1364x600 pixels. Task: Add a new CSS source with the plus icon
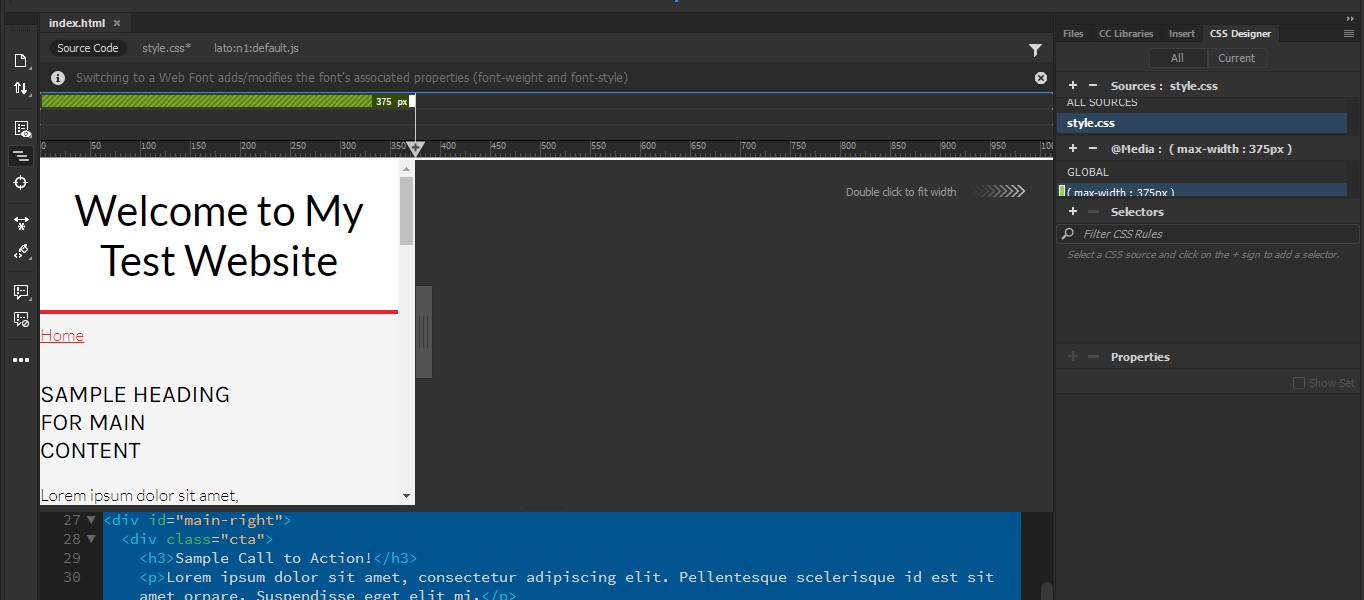[x=1072, y=85]
